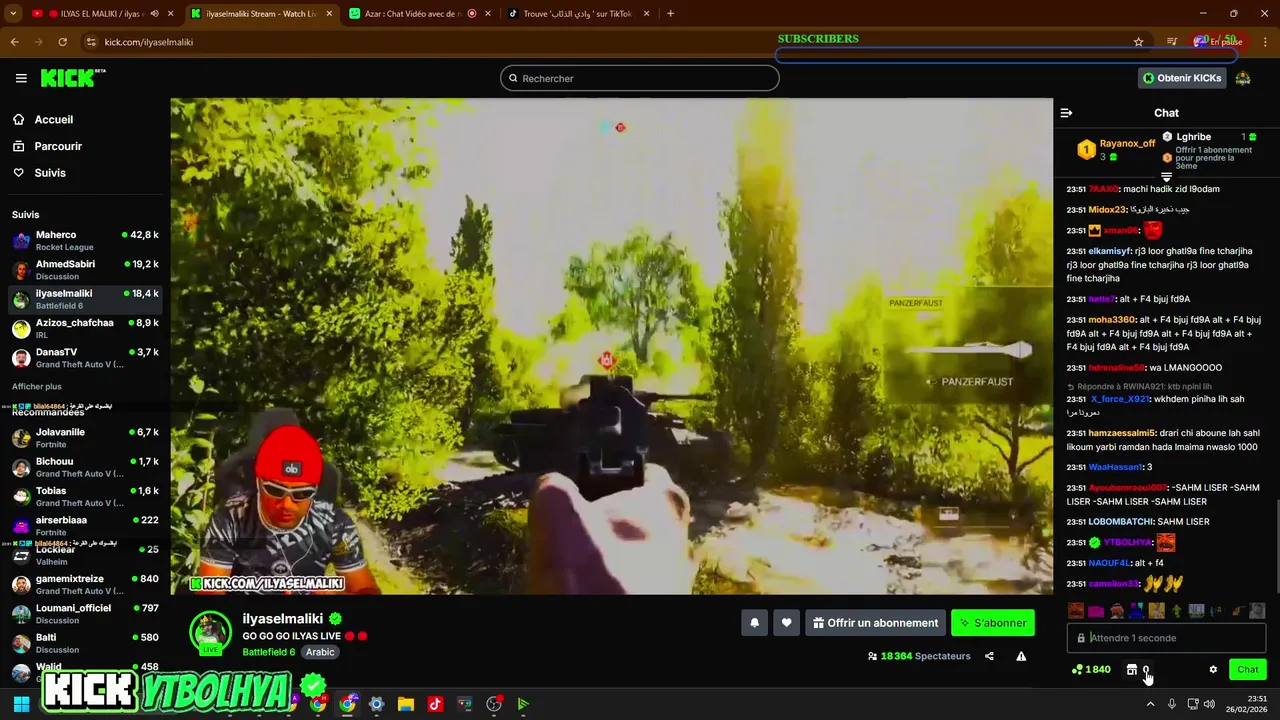Image resolution: width=1280 pixels, height=720 pixels.
Task: Select the ilyaselmaliki Stream tab
Action: point(260,14)
